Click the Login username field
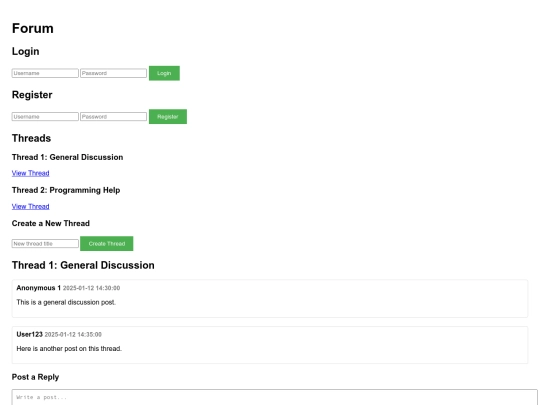Viewport: 540px width, 405px height. [45, 73]
